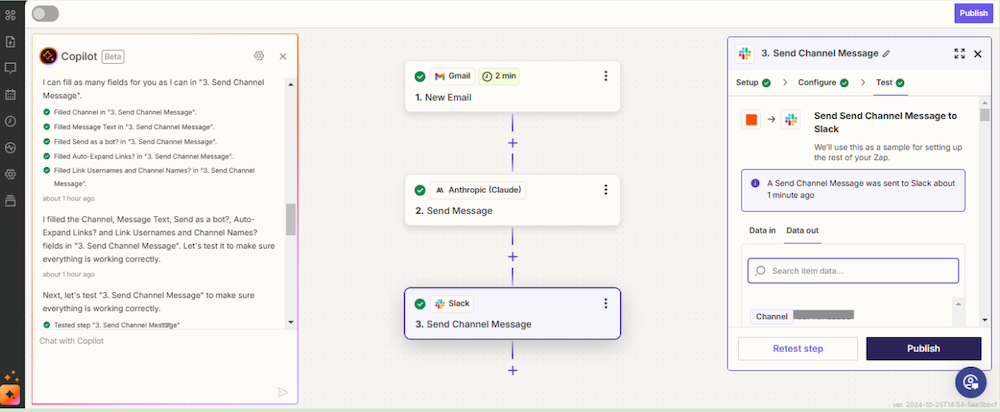Add step between Anthropic and Slack
Viewport: 1000px width, 412px height.
(x=512, y=256)
